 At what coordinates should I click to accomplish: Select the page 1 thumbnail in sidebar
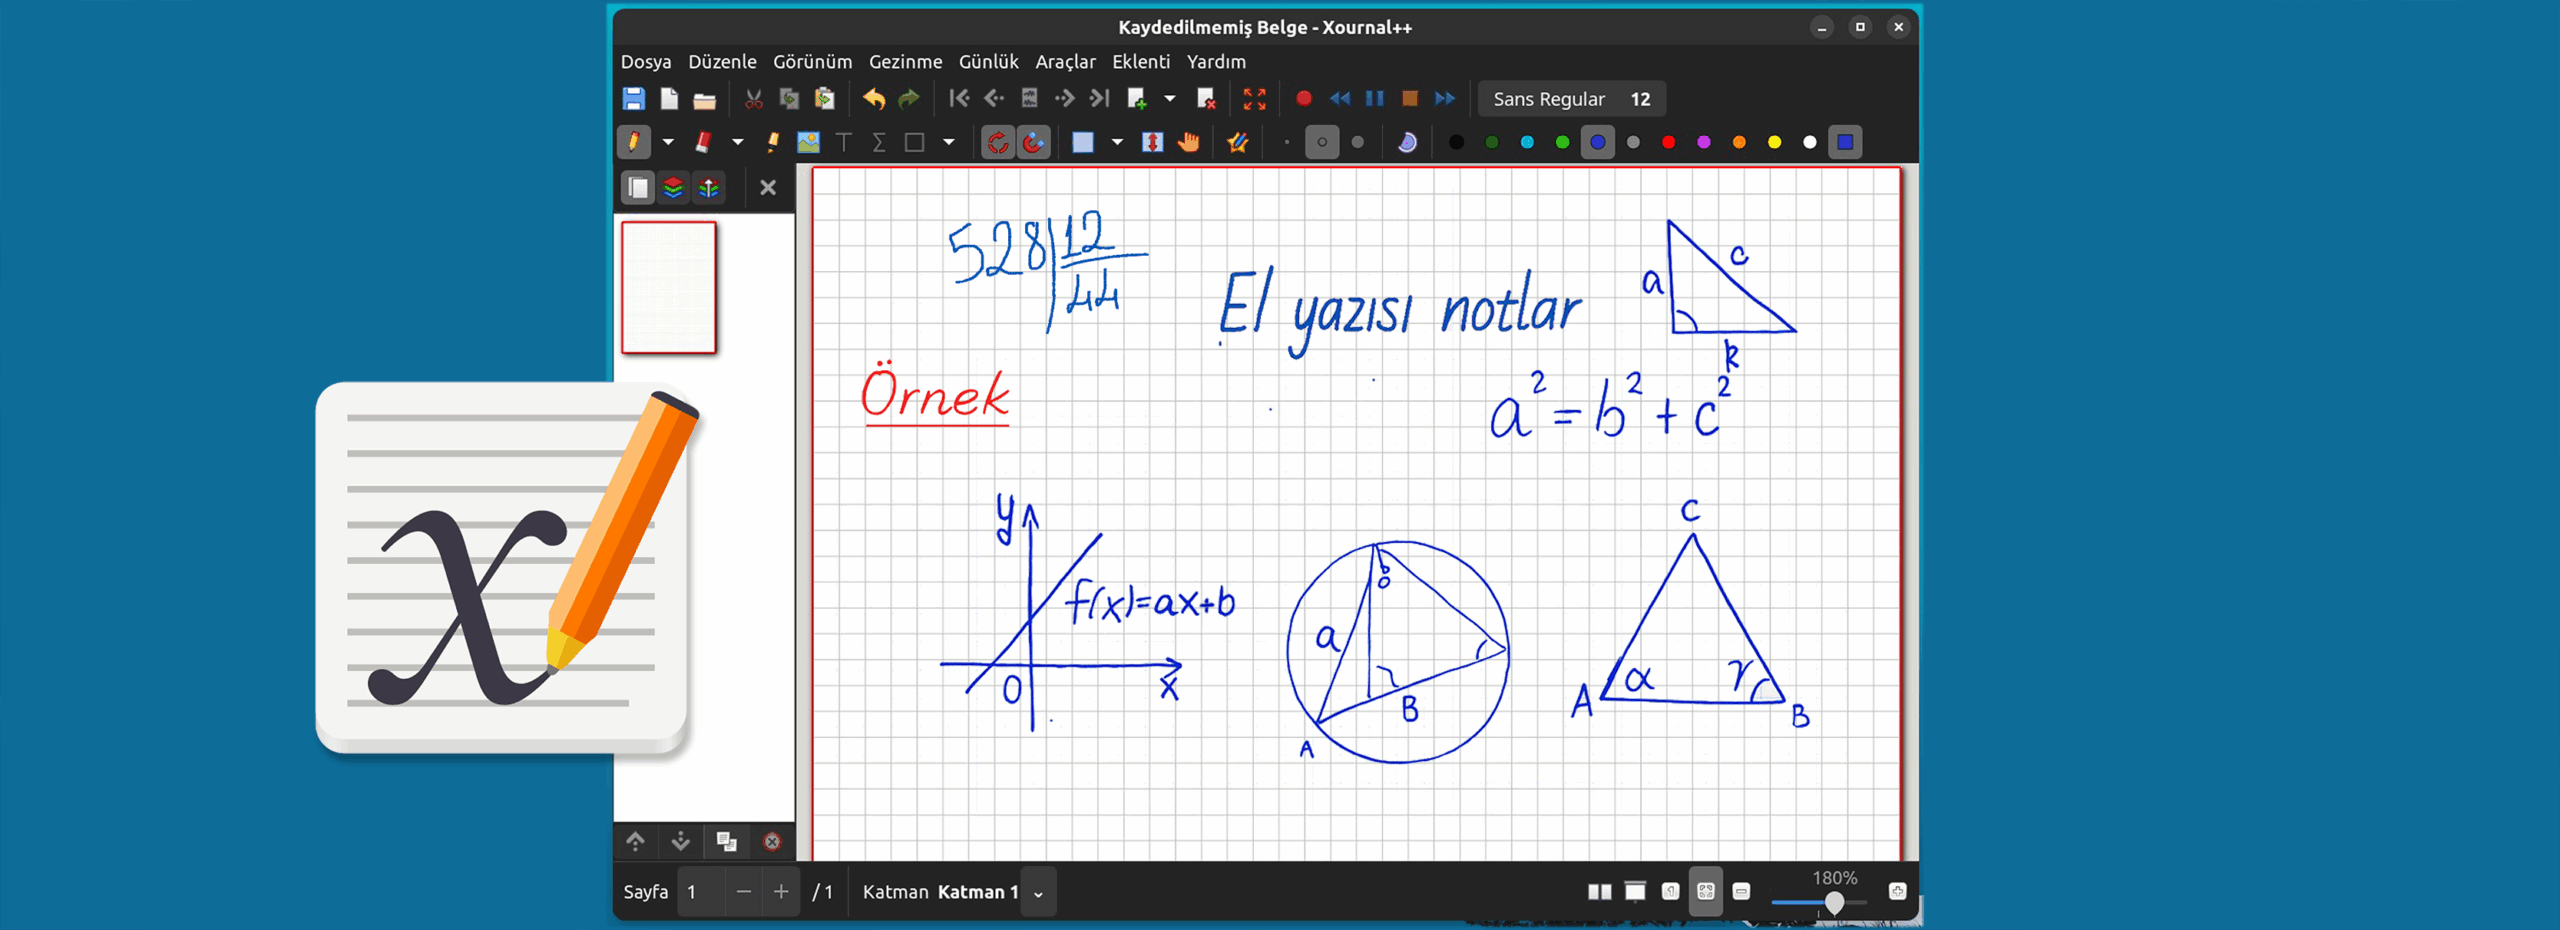pos(669,288)
